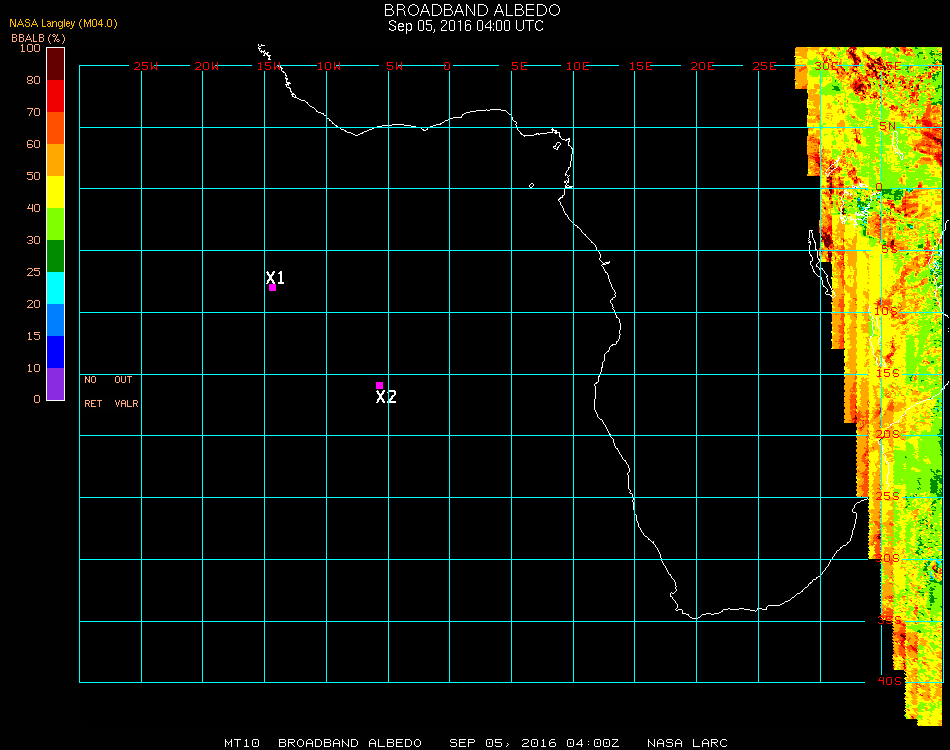This screenshot has height=750, width=950.
Task: Click the magenta X1 marker square
Action: point(273,288)
